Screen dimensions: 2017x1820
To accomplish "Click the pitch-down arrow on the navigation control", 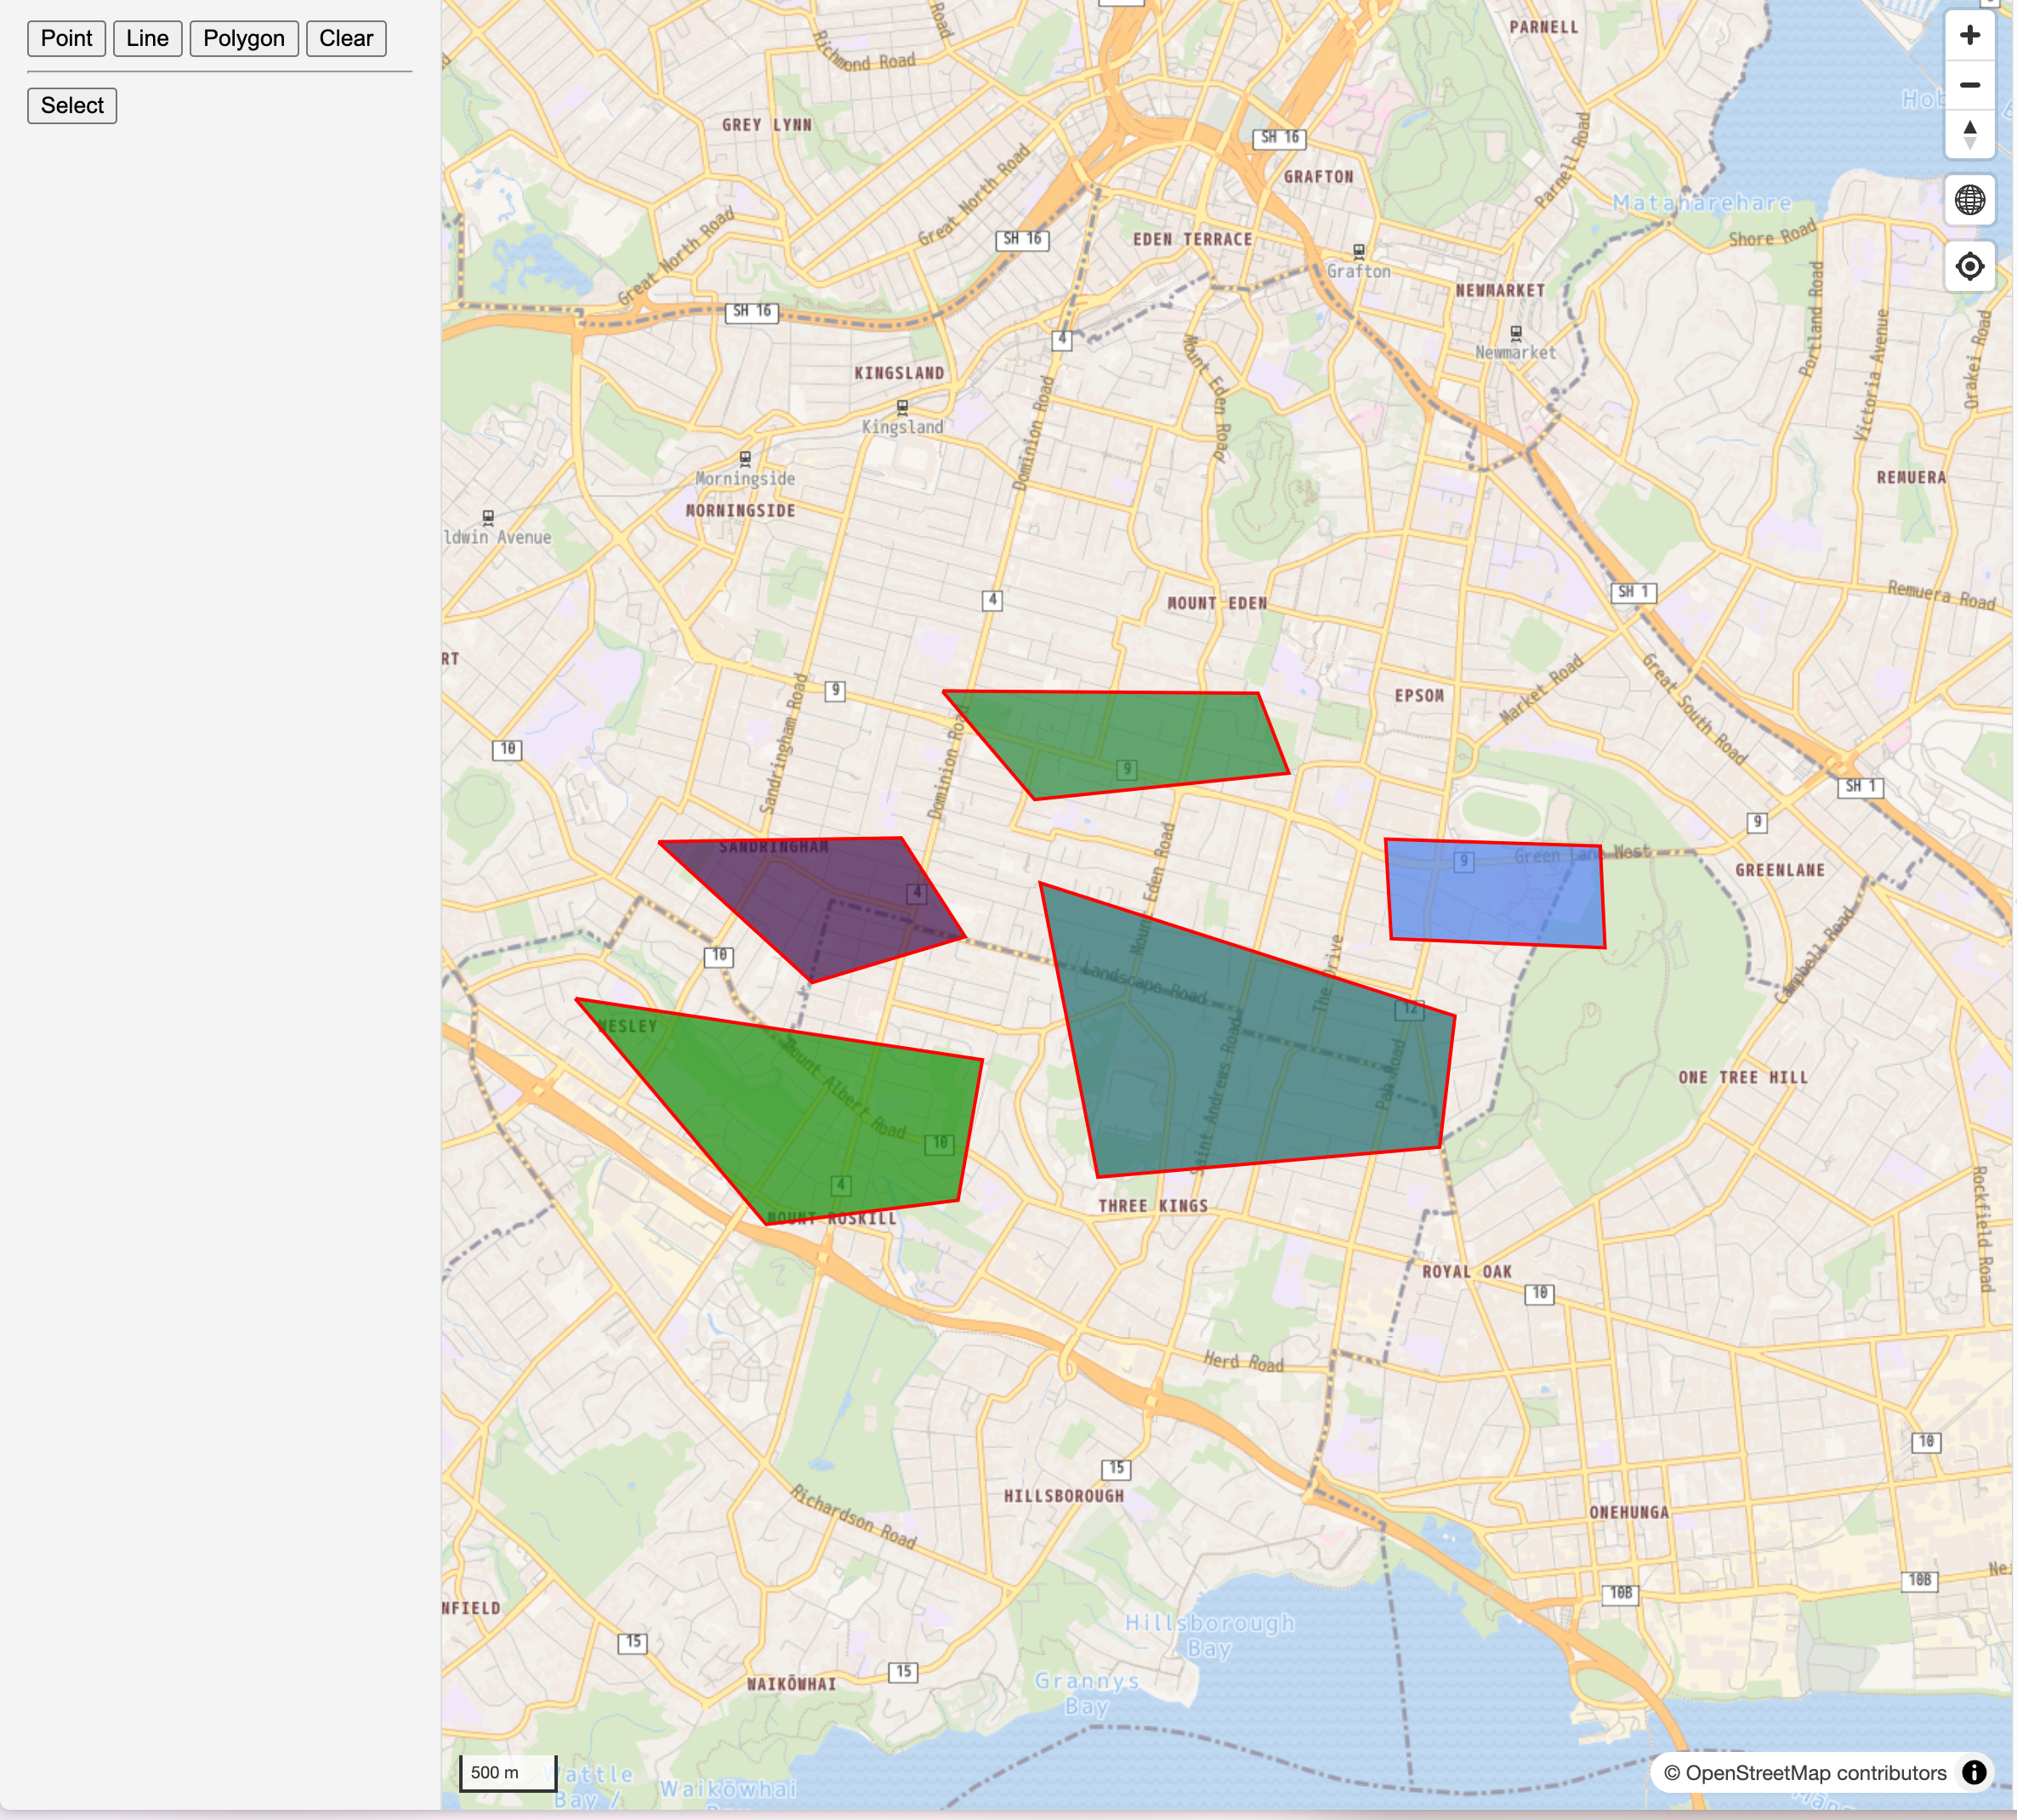I will click(1969, 145).
